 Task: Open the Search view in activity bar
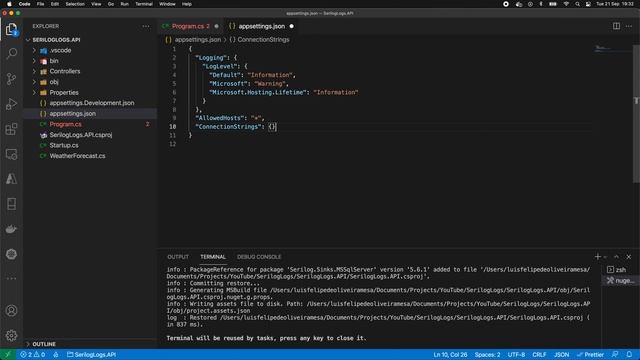11,53
